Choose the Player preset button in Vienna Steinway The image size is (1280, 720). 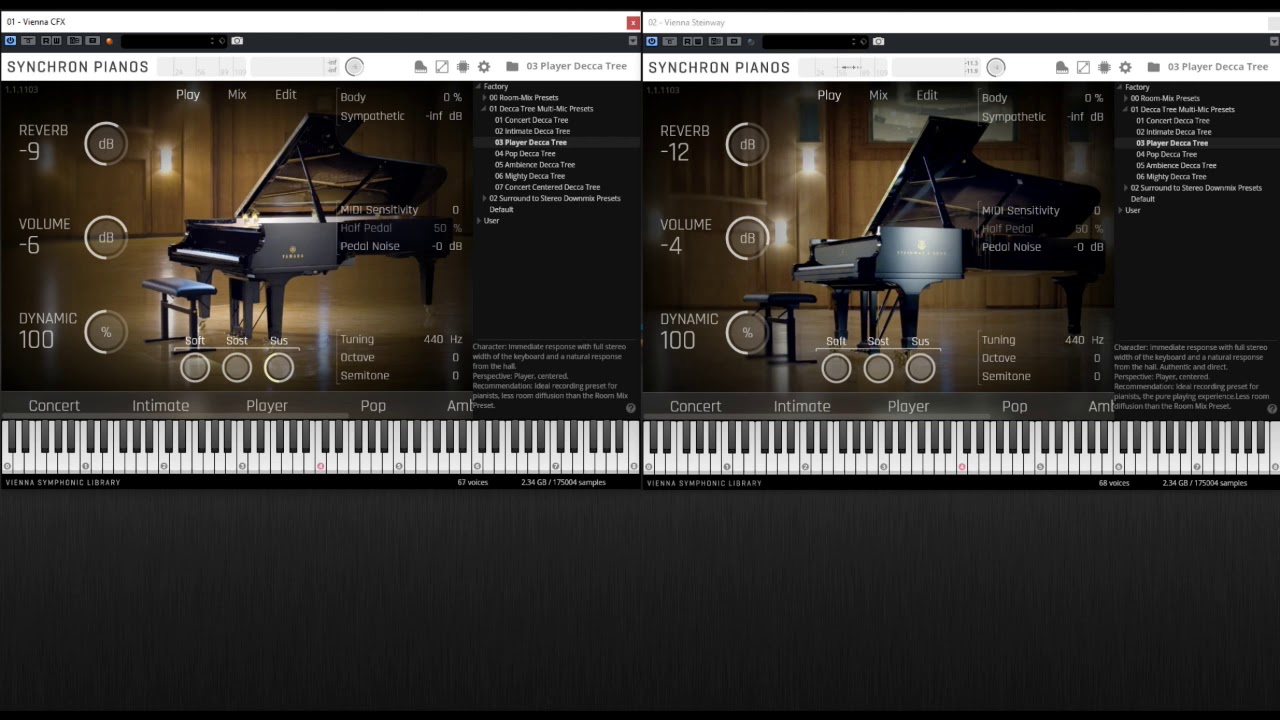coord(908,407)
